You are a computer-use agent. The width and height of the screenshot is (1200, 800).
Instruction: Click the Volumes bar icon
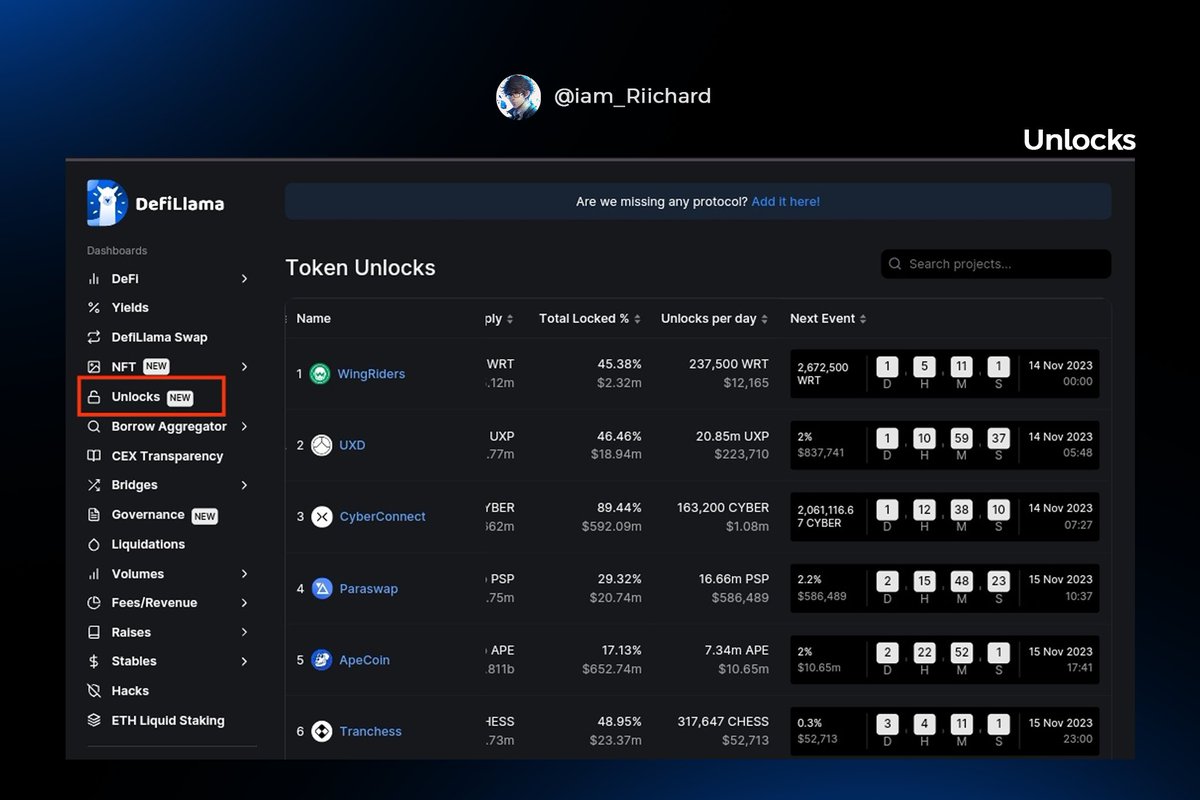(x=94, y=574)
